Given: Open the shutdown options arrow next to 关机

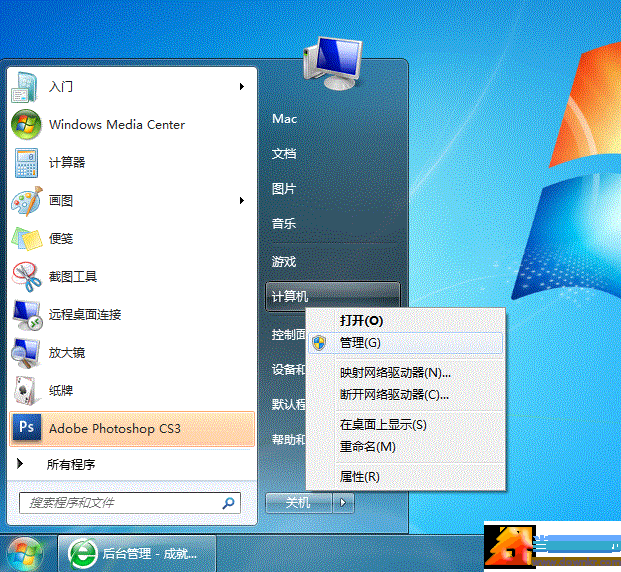Looking at the screenshot, I should (x=344, y=503).
